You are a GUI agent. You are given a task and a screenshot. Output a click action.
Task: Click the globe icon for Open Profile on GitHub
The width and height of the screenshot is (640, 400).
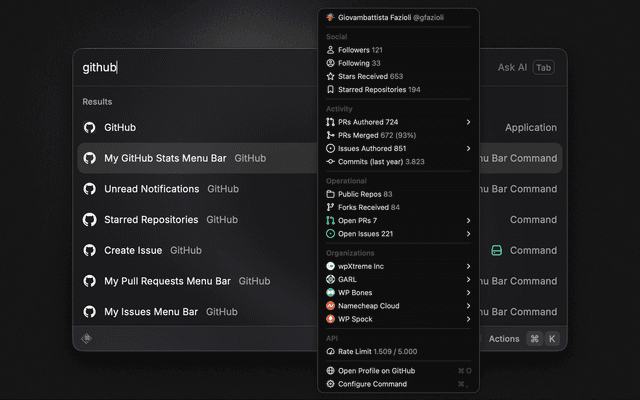330,371
